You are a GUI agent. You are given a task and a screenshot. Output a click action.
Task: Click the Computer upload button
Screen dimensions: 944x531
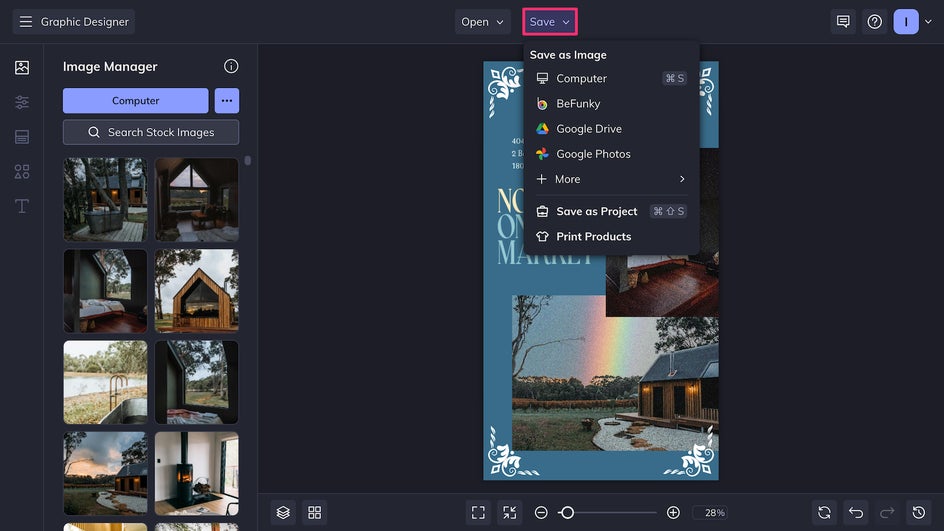[x=135, y=101]
